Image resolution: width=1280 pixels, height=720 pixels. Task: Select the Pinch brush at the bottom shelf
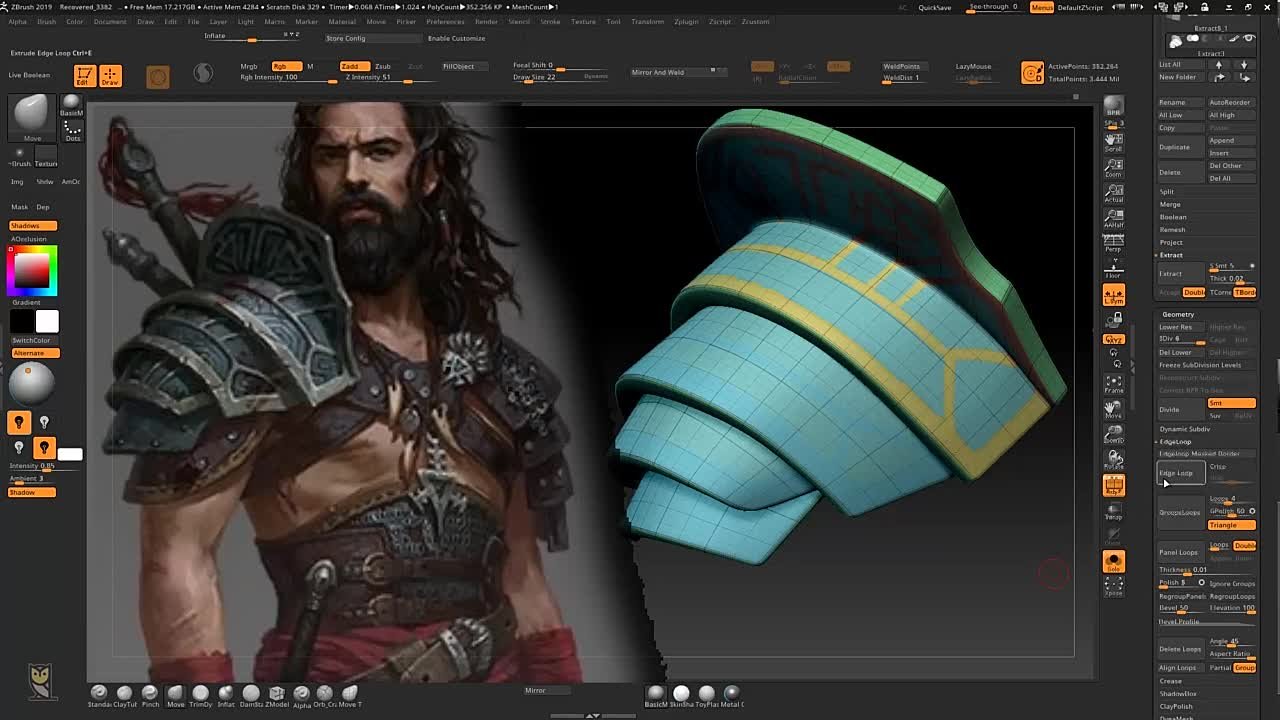pos(149,693)
